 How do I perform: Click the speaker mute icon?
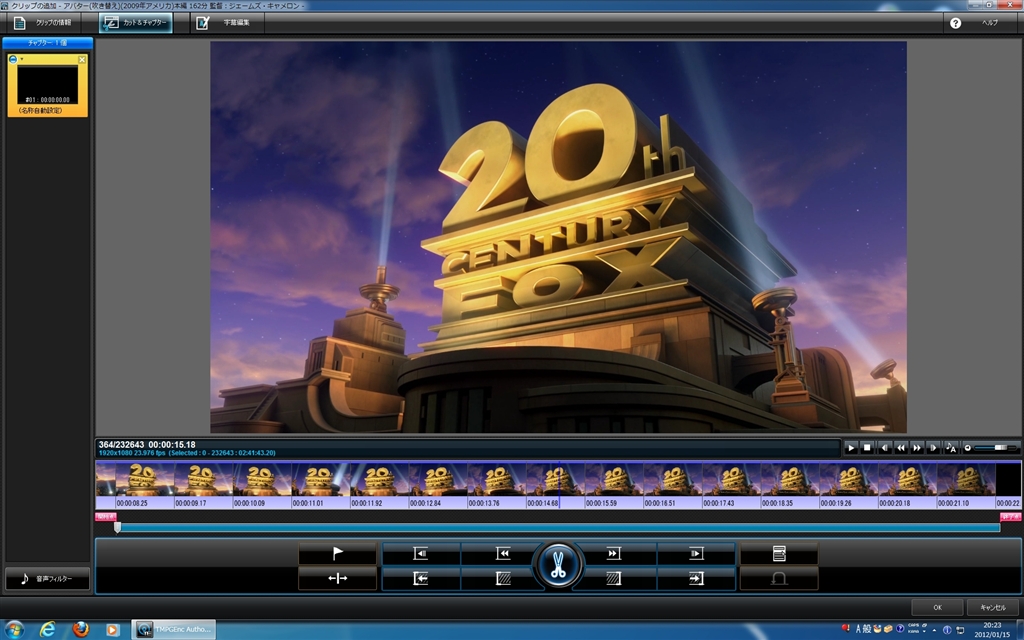[967, 448]
